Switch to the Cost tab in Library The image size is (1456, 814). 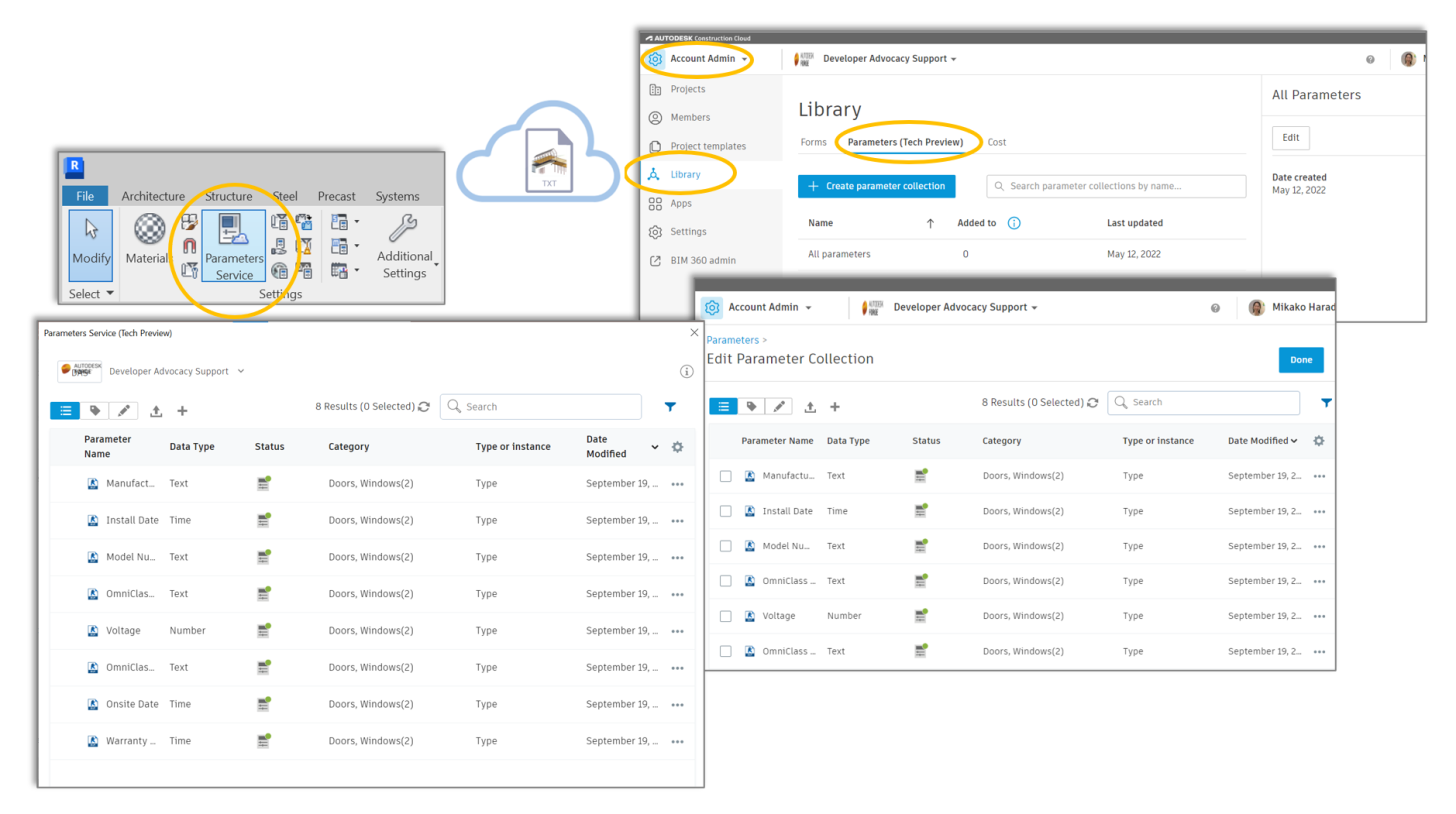tap(996, 142)
